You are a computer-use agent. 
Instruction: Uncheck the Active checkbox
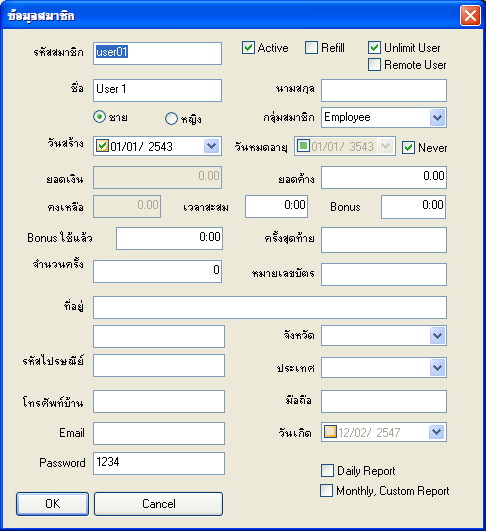point(248,48)
